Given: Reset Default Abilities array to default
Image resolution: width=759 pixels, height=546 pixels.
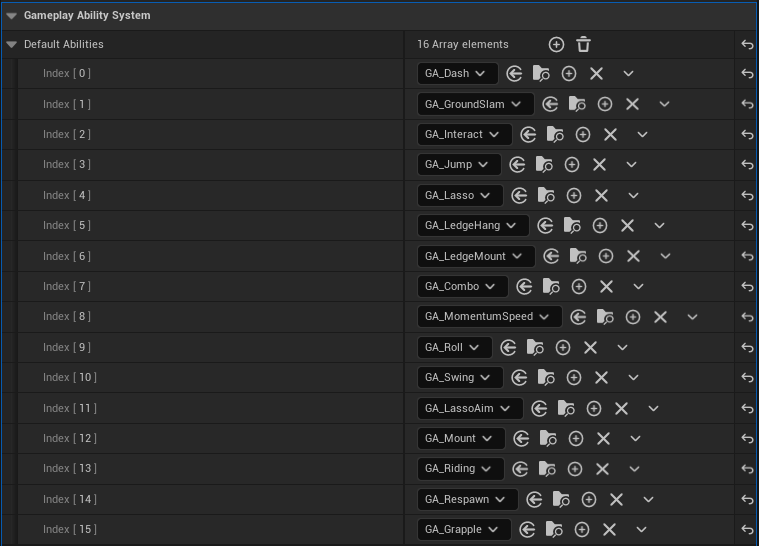Looking at the screenshot, I should tap(746, 45).
